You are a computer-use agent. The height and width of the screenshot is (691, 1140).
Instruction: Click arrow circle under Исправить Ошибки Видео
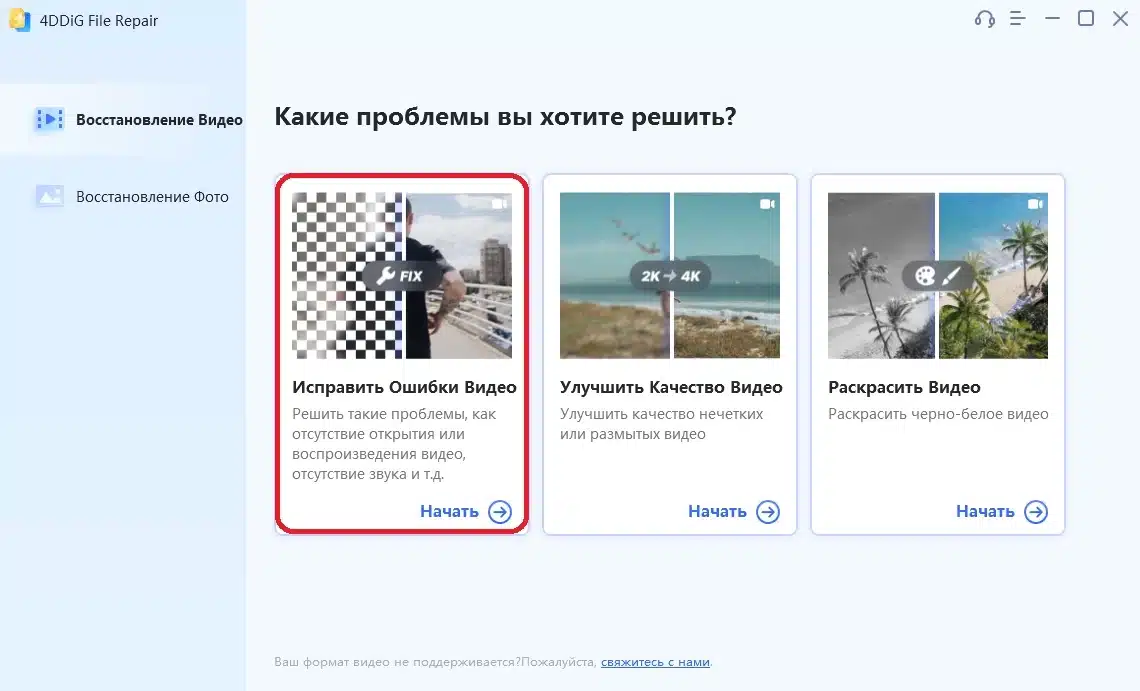[500, 512]
